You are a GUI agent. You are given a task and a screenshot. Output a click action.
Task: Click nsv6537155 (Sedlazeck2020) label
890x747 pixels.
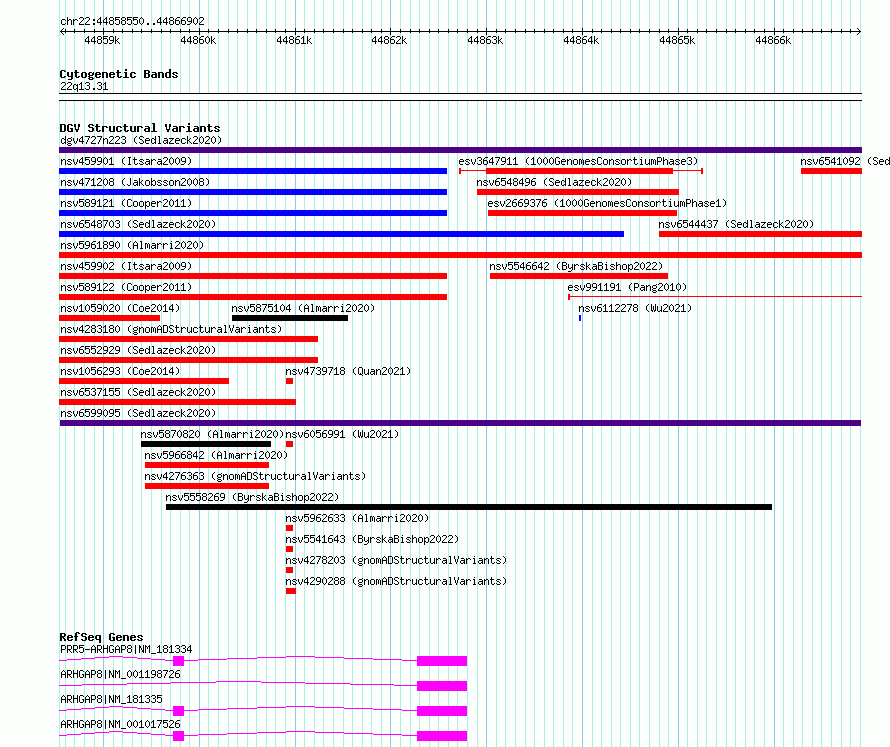pos(138,392)
